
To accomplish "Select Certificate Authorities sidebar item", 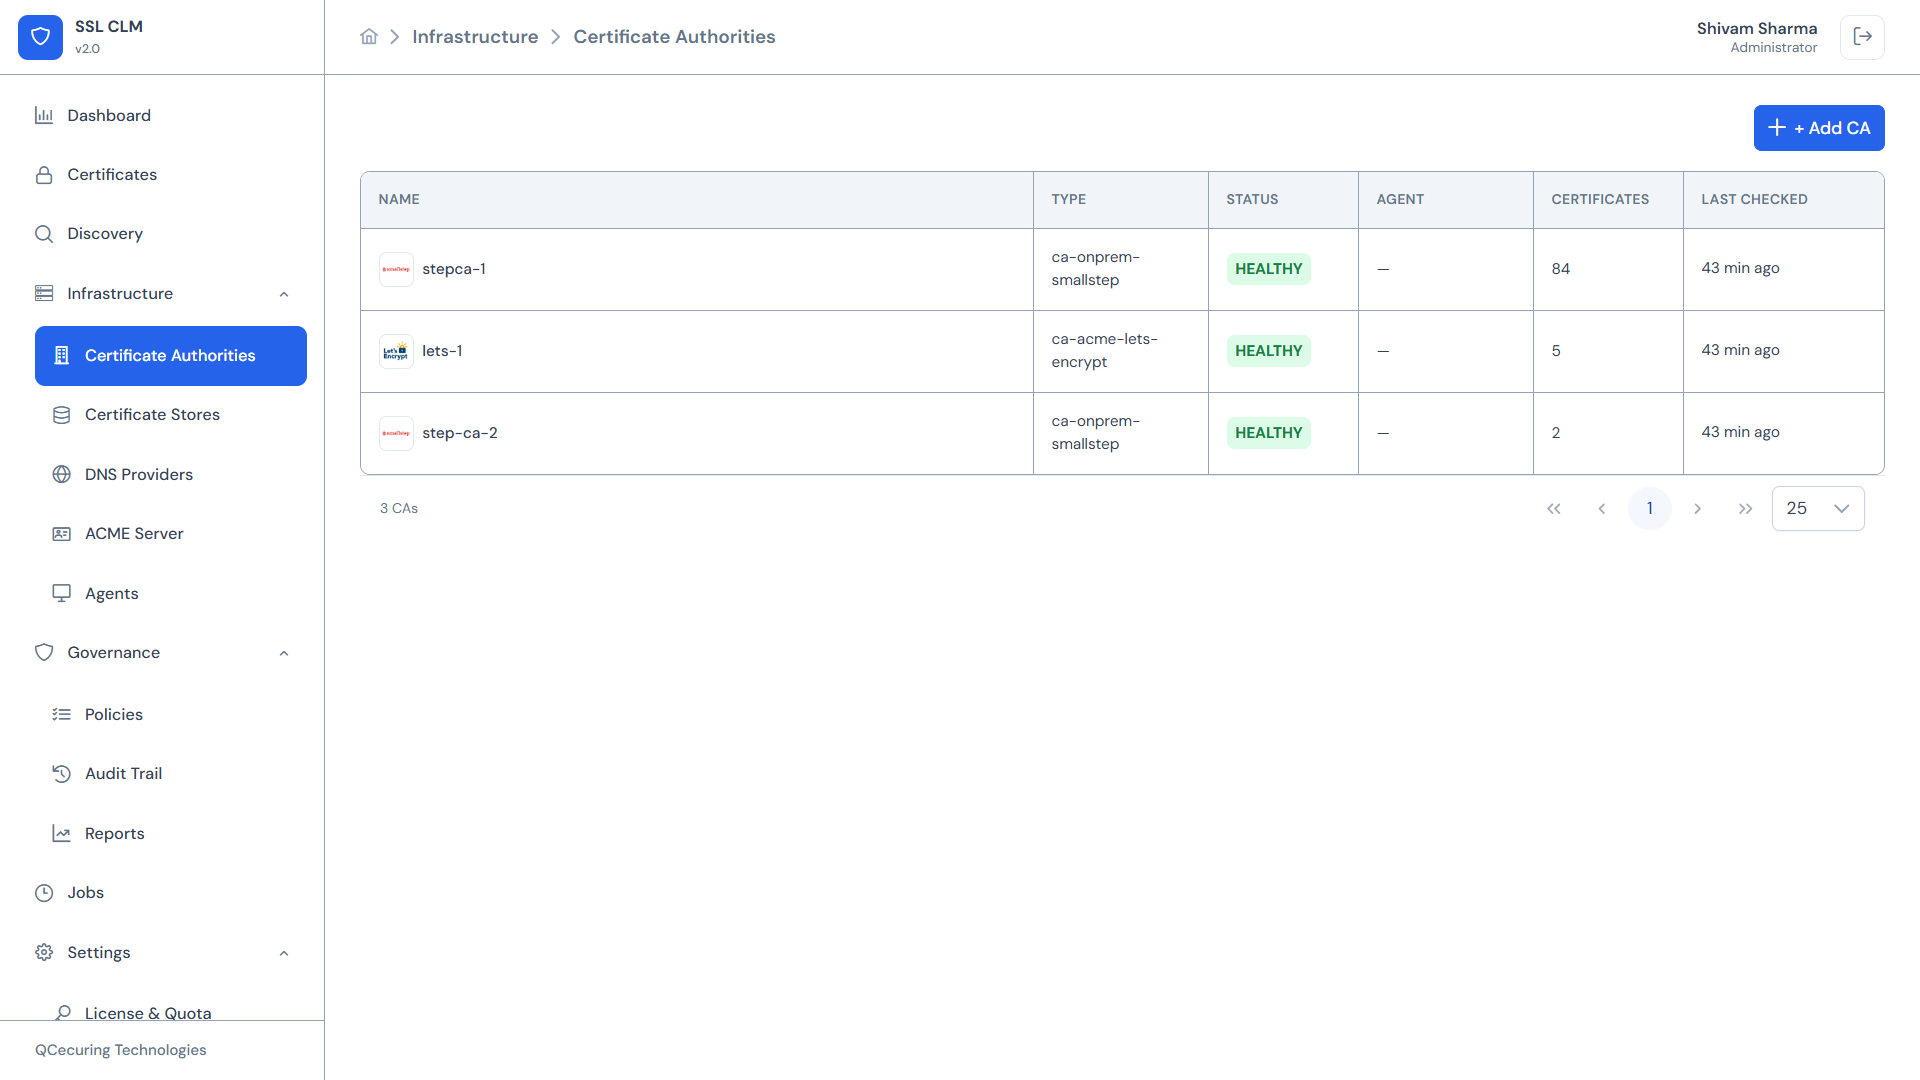I will (171, 356).
